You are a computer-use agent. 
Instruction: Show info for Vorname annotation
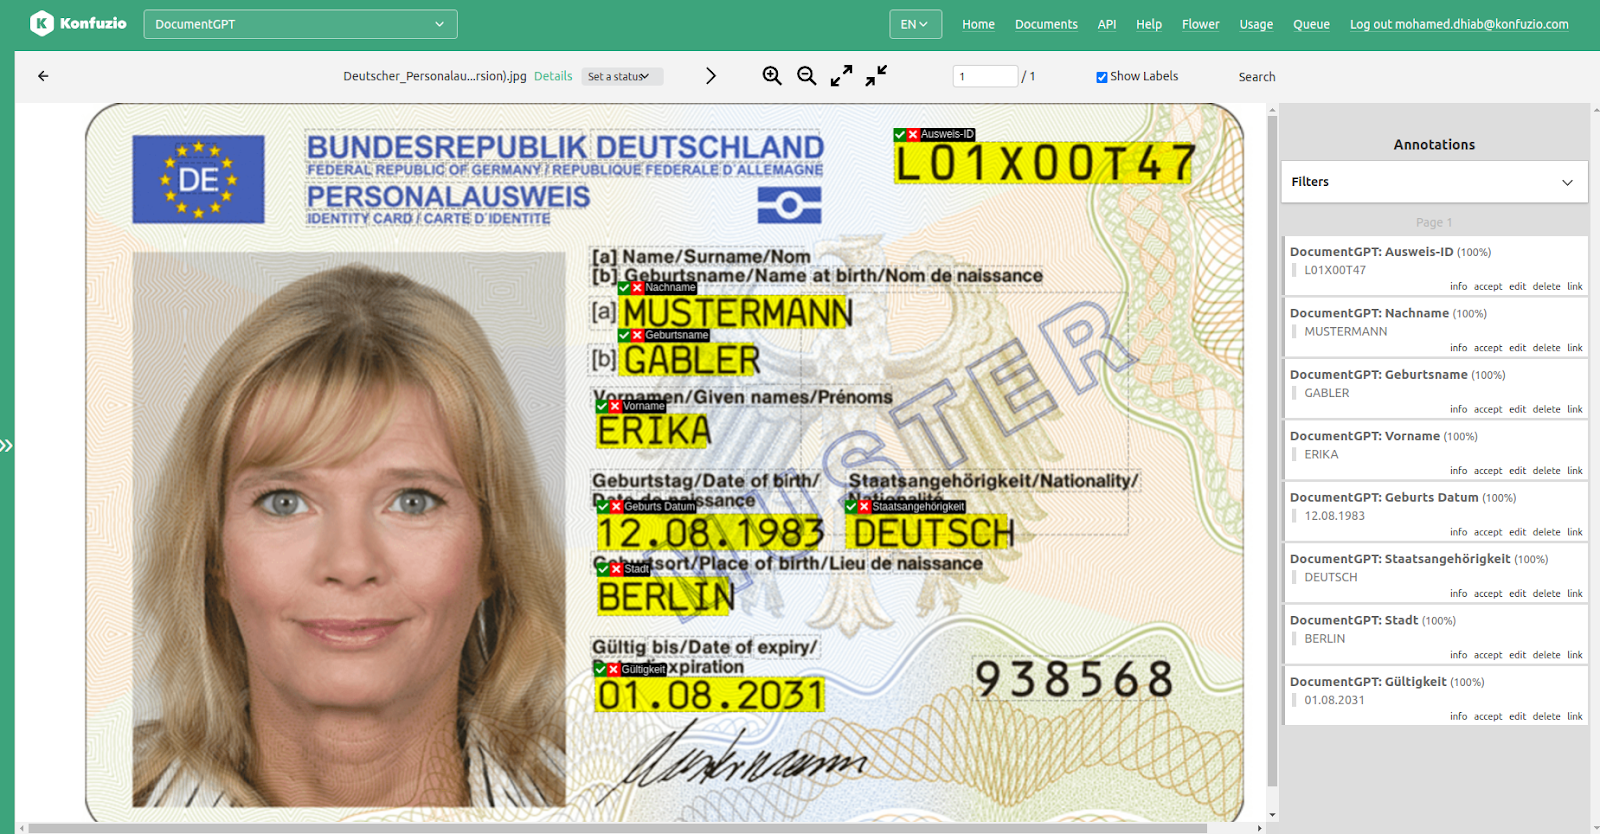(1459, 471)
